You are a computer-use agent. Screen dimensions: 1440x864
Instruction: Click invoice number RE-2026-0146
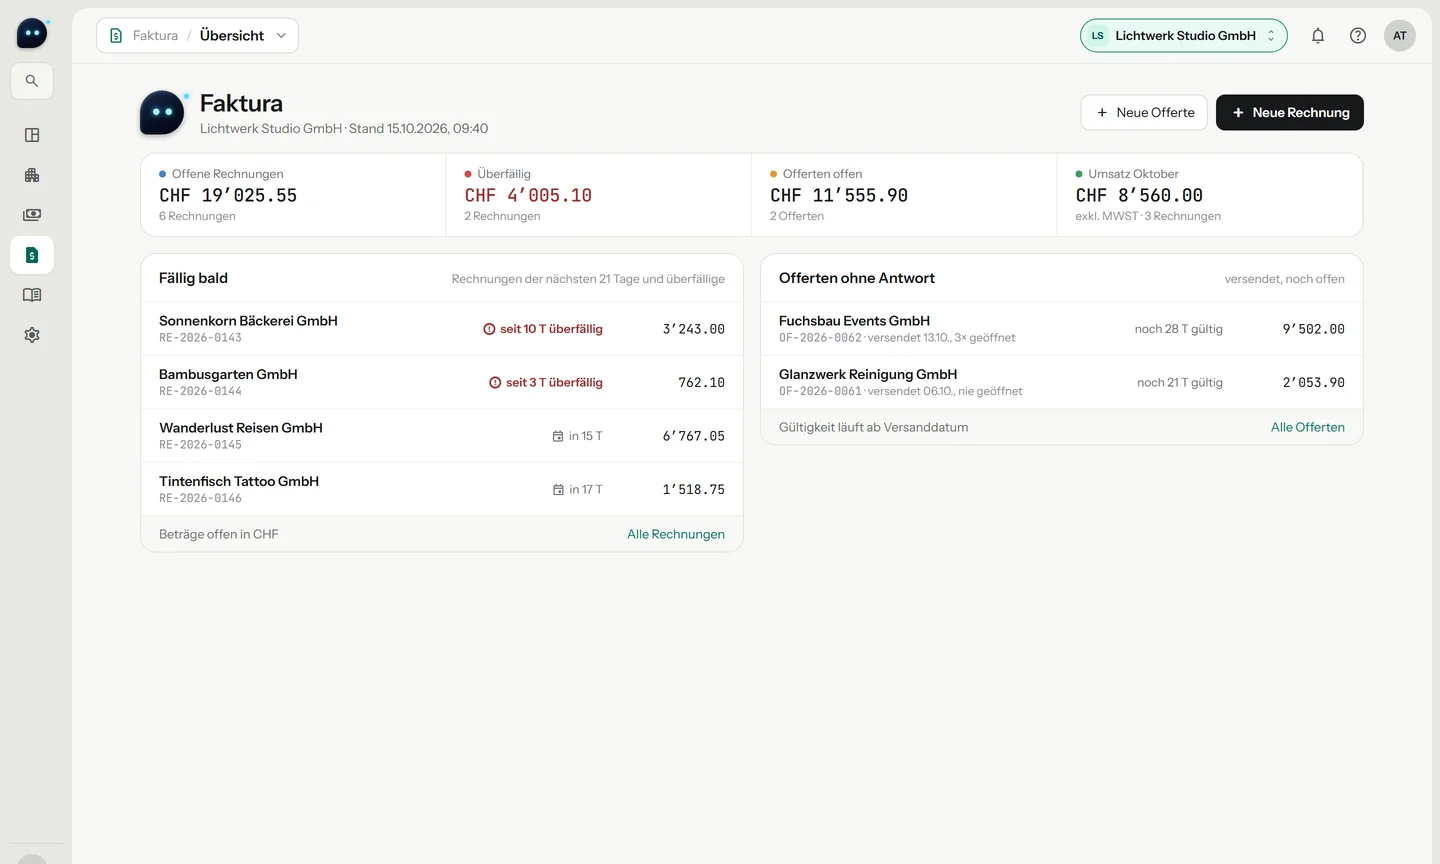(x=200, y=498)
